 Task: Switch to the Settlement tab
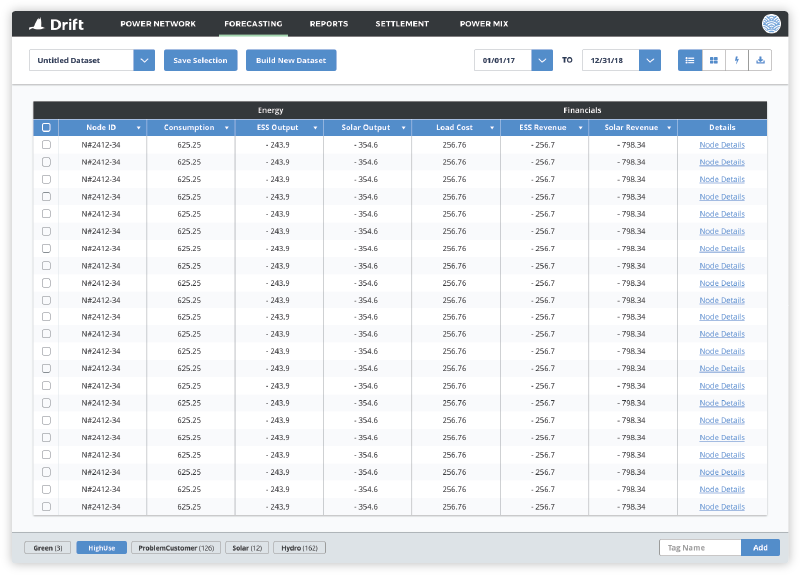[x=402, y=24]
